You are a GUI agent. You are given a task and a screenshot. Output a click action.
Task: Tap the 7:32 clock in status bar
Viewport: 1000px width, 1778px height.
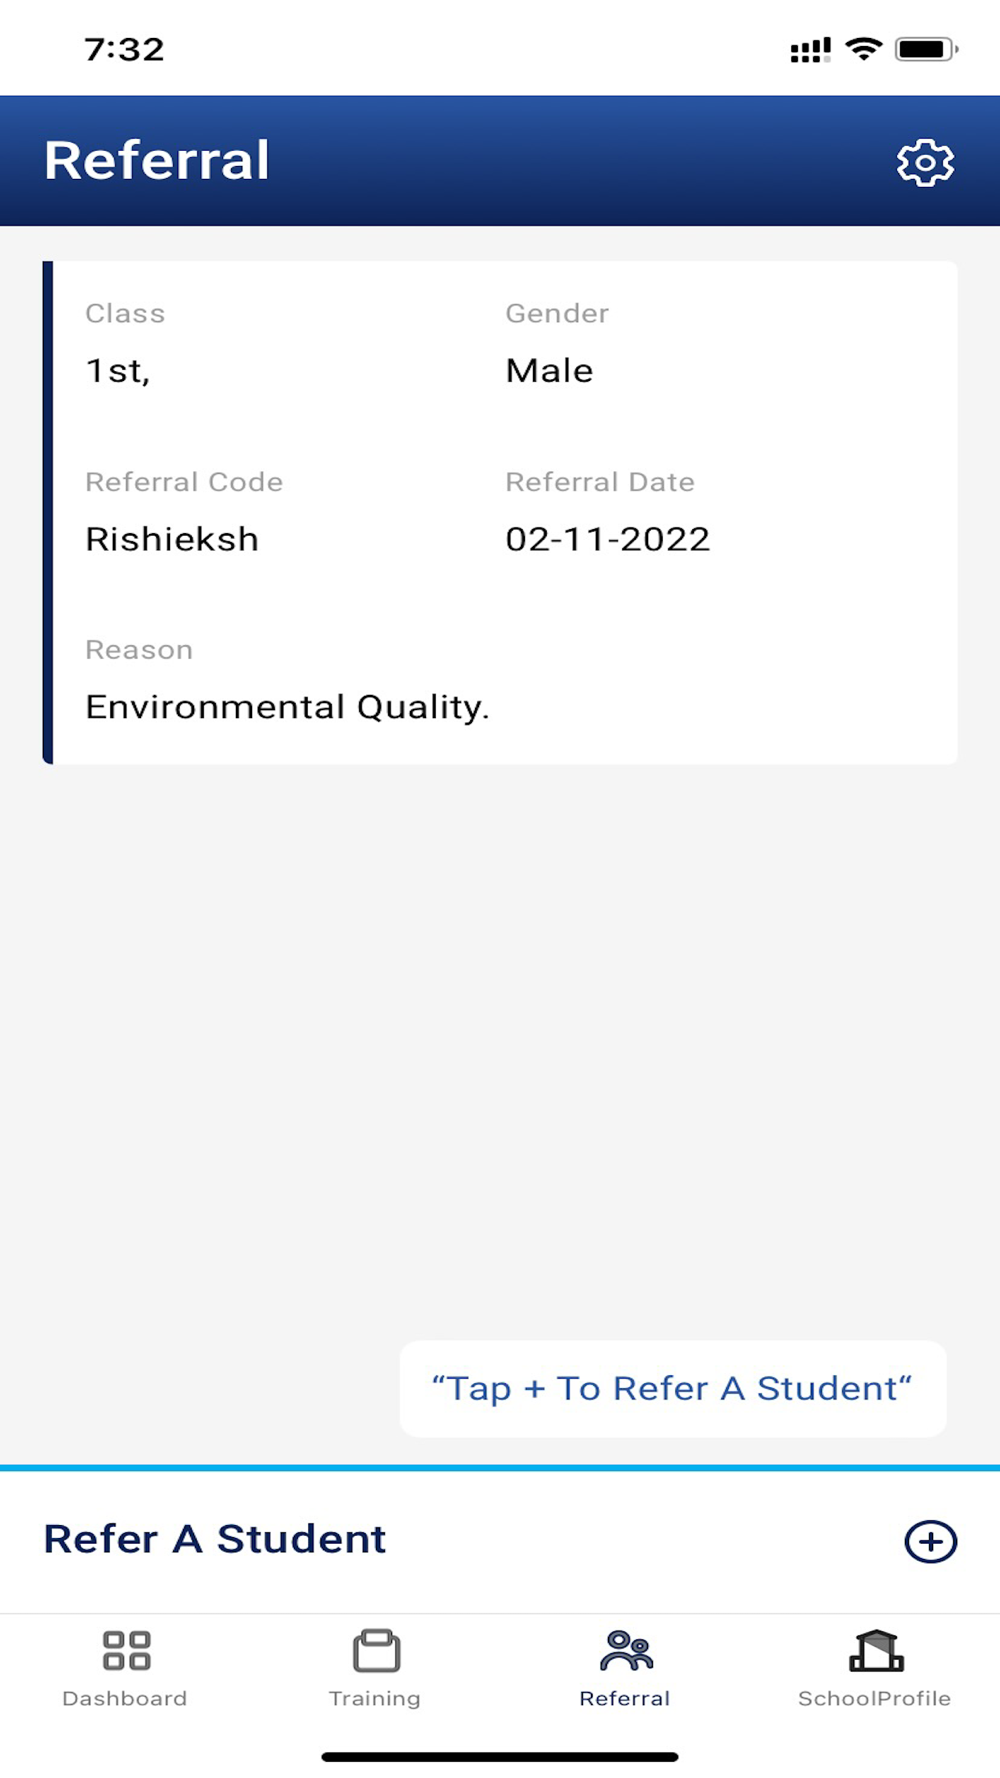coord(124,49)
